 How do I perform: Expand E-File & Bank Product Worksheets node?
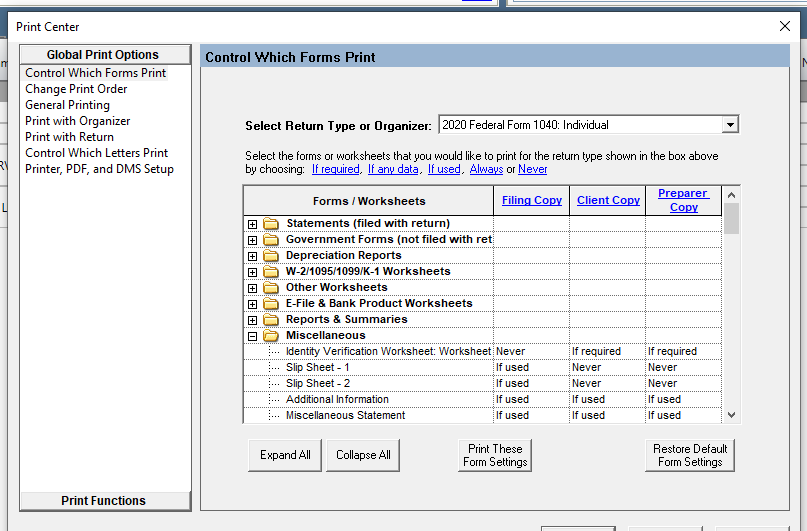pyautogui.click(x=253, y=304)
